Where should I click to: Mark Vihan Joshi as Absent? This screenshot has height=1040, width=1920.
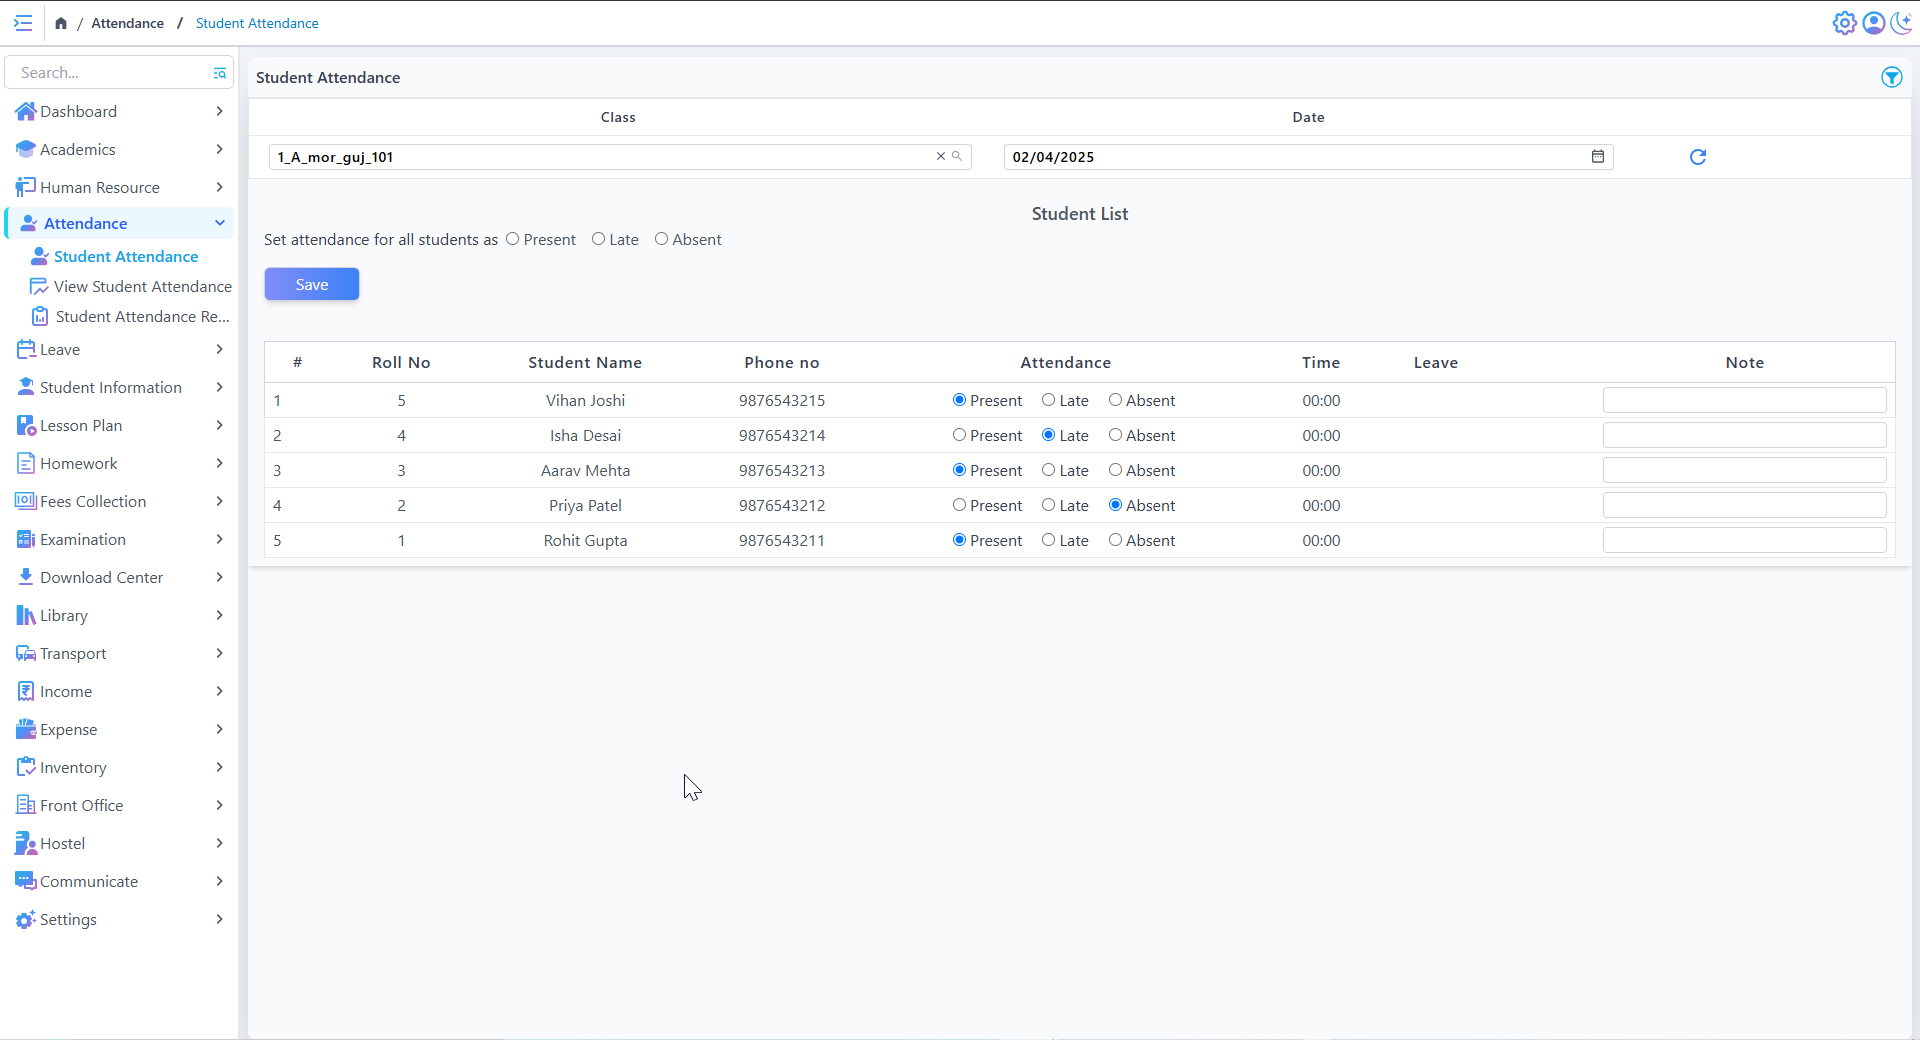pyautogui.click(x=1115, y=400)
